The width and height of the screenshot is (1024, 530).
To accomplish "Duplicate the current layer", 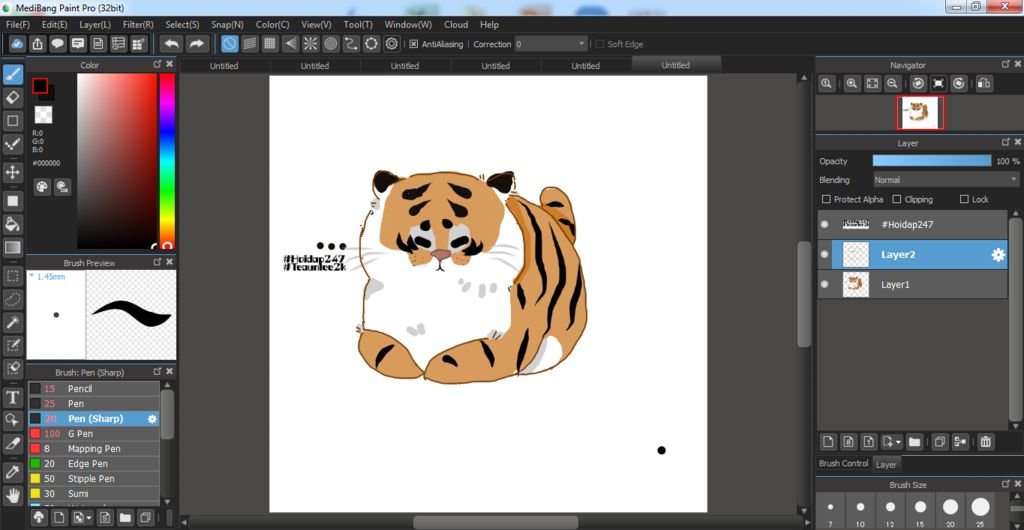I will [939, 442].
